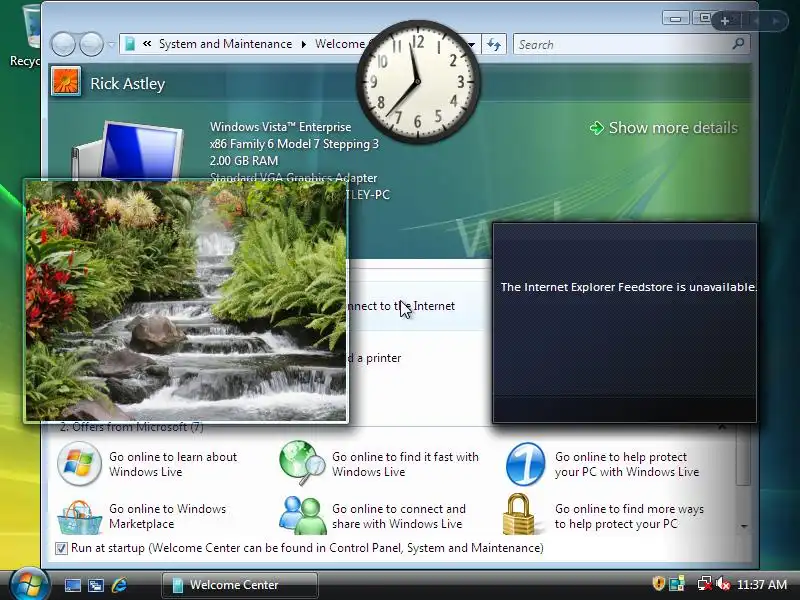
Task: Click Go online to connect and share text
Action: click(398, 516)
